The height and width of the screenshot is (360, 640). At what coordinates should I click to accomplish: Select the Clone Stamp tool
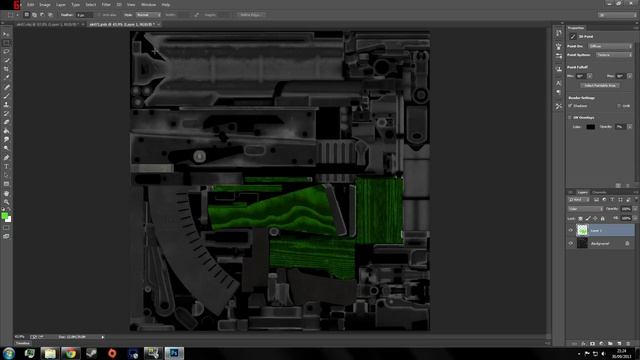coord(6,104)
